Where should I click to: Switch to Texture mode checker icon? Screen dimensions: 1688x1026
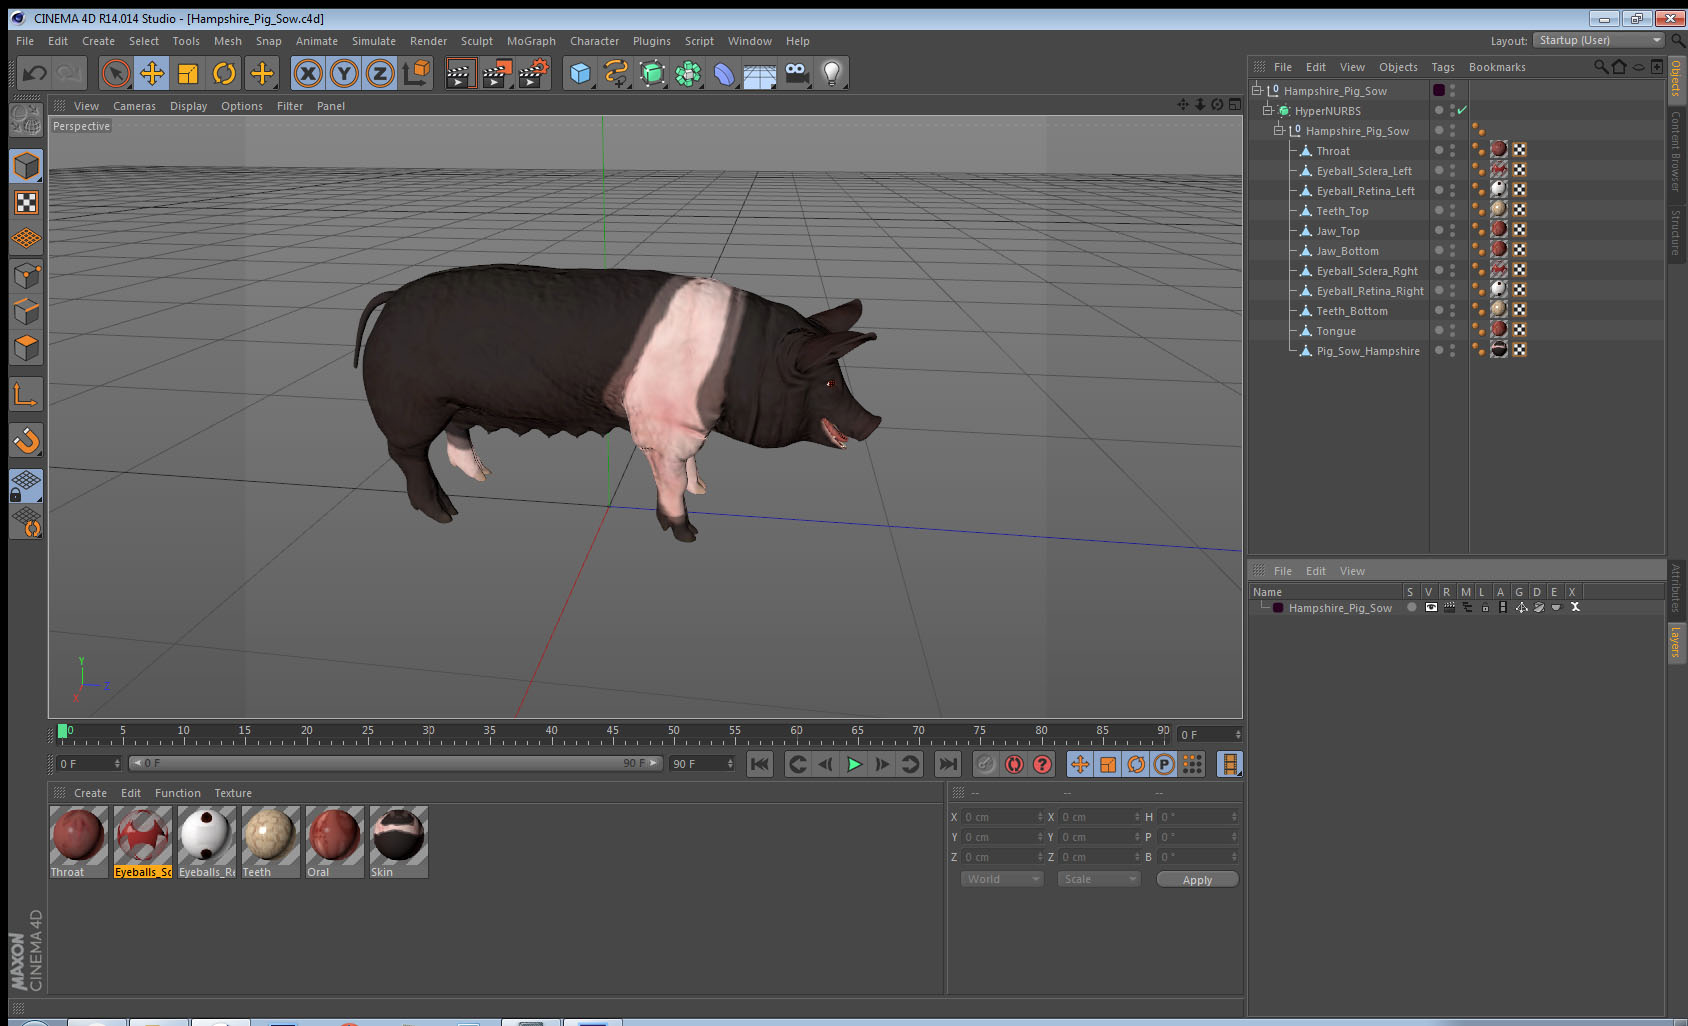point(26,203)
